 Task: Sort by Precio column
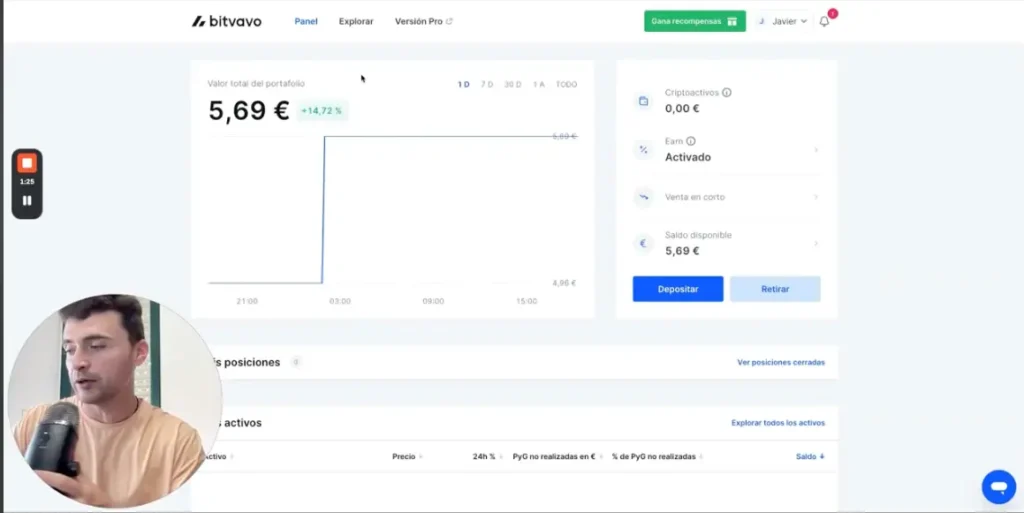407,457
